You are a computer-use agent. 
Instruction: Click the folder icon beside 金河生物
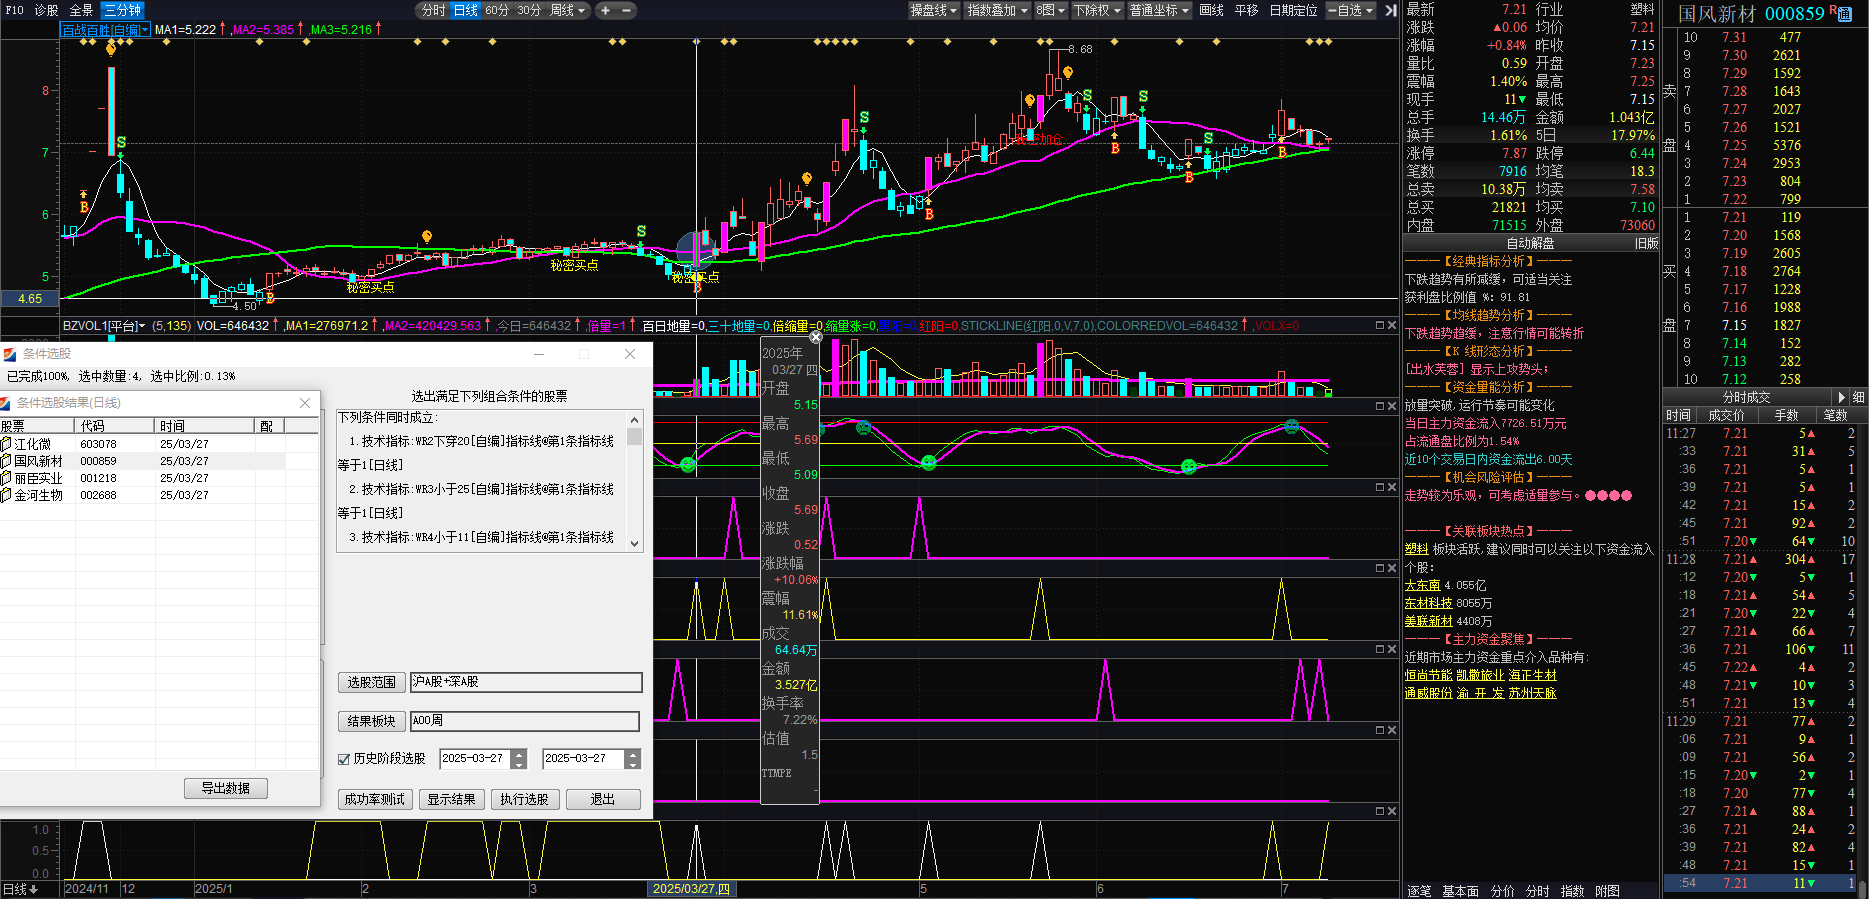6,495
